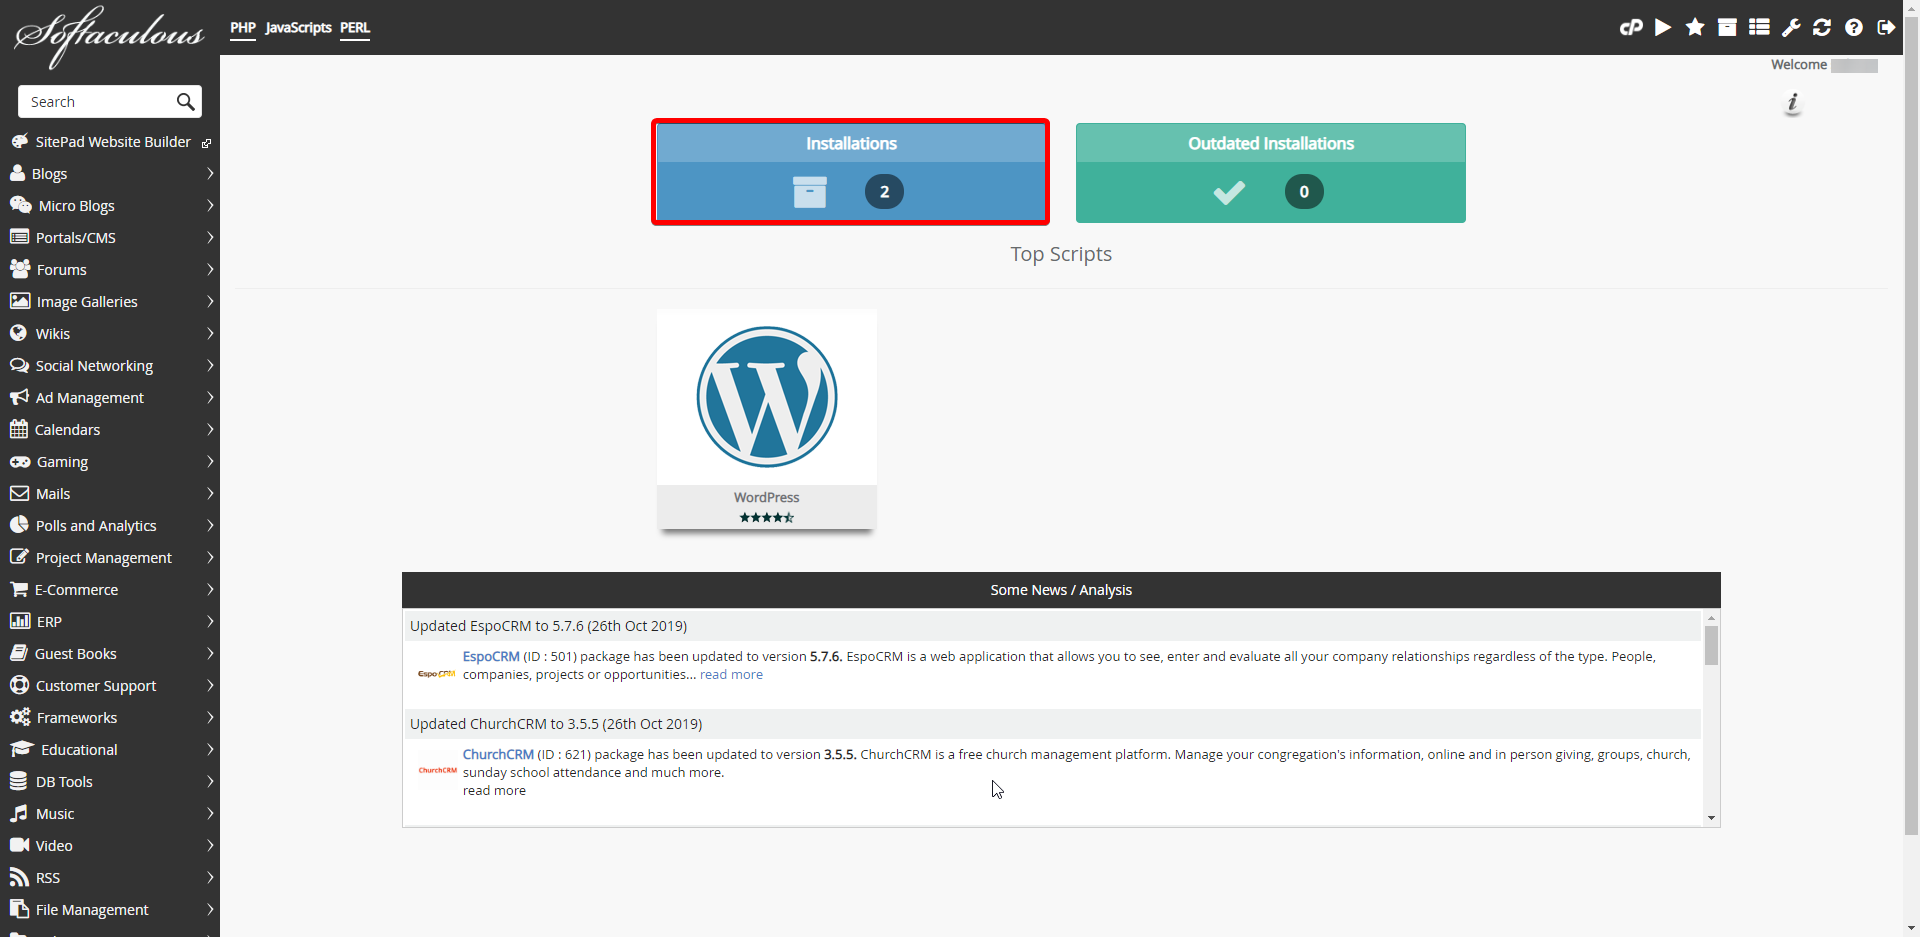1920x937 pixels.
Task: Click the search magnifier icon
Action: click(185, 102)
